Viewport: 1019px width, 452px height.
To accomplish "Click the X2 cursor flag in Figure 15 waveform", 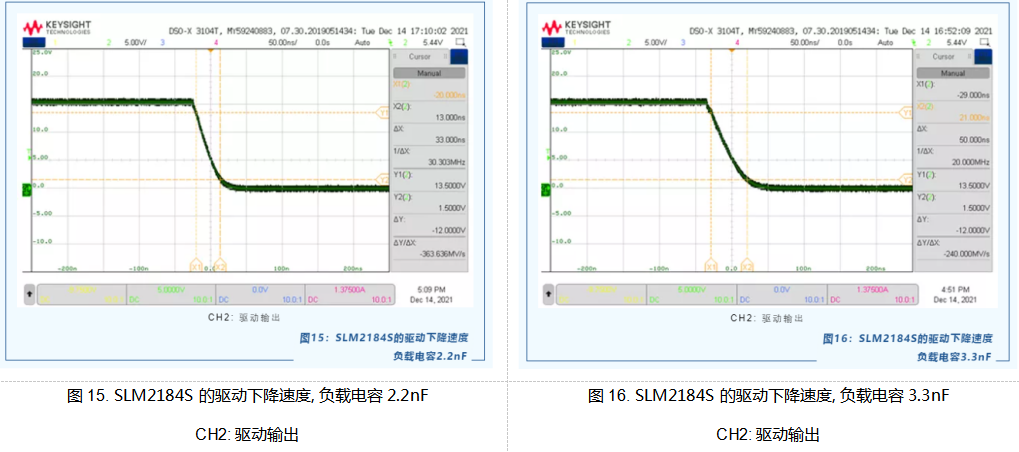I will [220, 266].
